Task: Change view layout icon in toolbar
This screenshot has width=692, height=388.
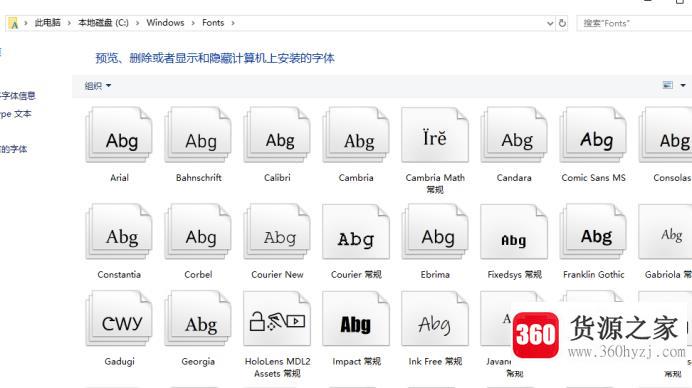Action: click(668, 85)
